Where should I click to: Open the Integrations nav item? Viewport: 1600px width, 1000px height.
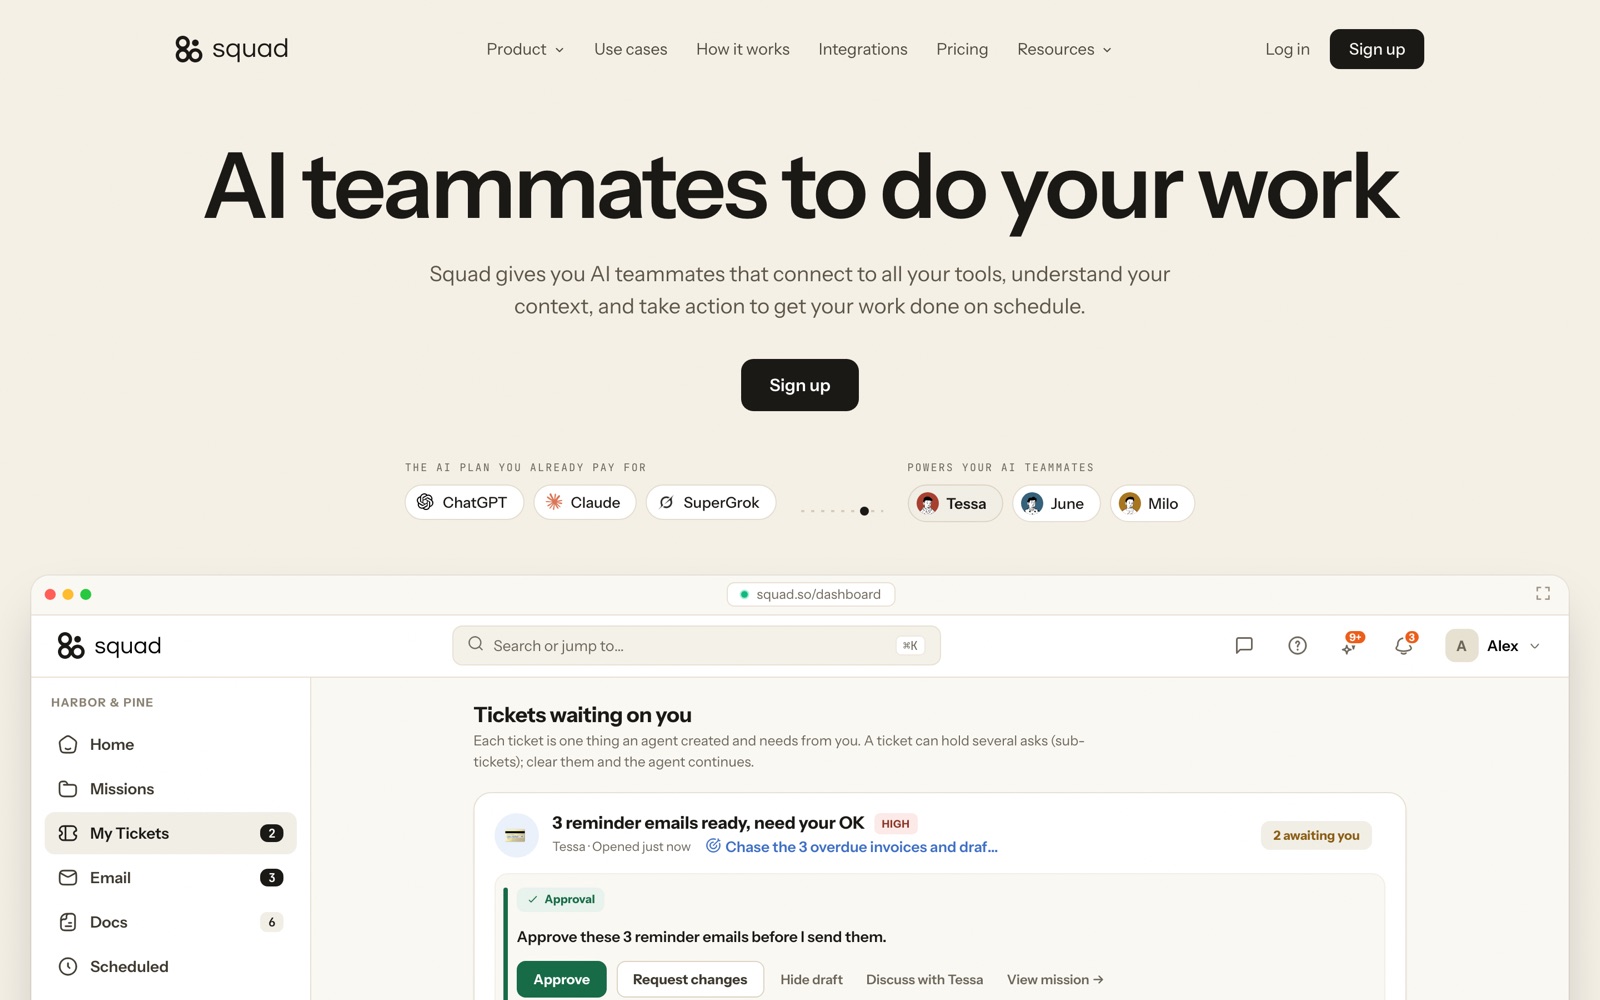point(863,49)
